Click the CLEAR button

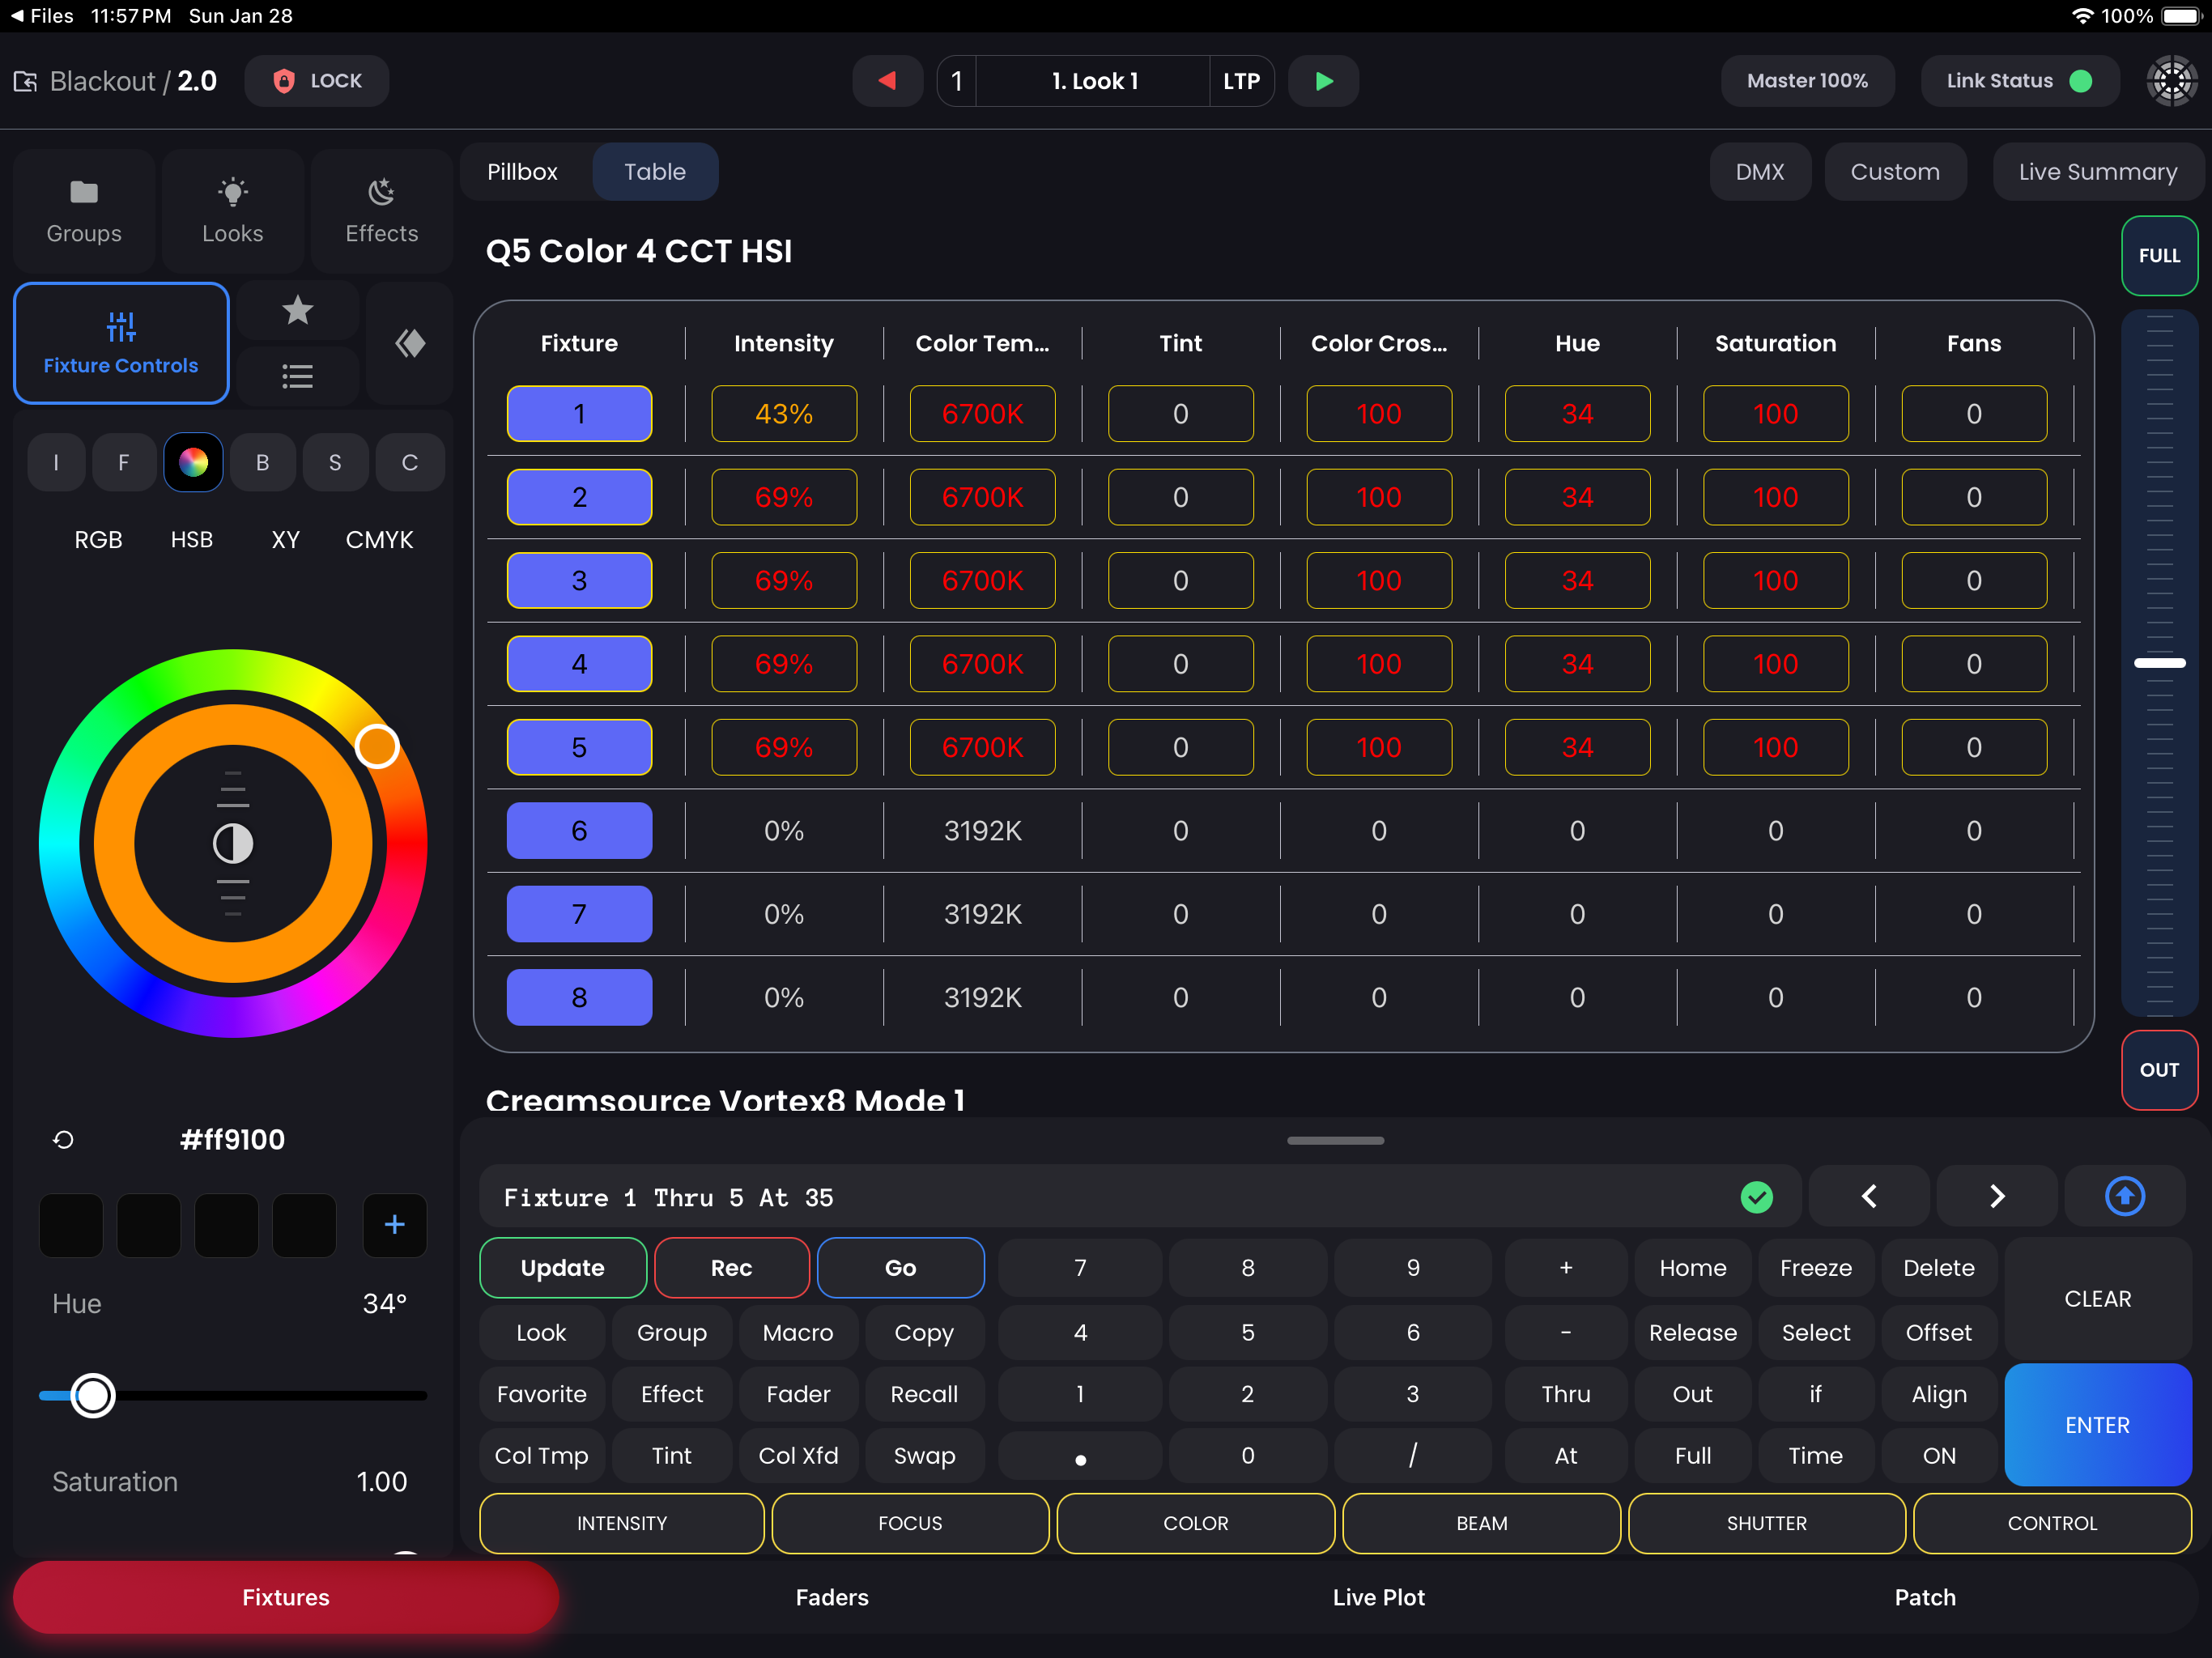[x=2097, y=1299]
